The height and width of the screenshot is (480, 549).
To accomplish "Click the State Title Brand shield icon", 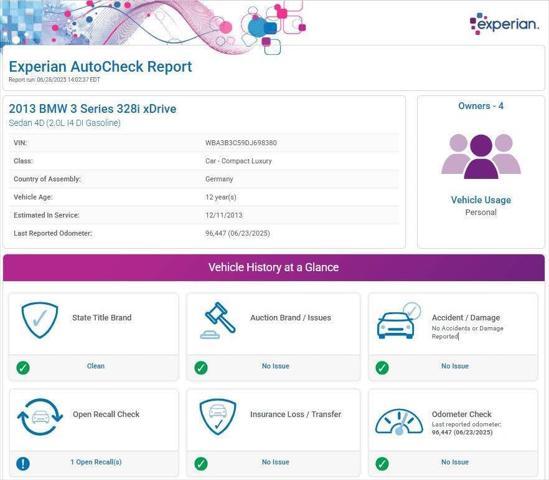I will point(40,320).
